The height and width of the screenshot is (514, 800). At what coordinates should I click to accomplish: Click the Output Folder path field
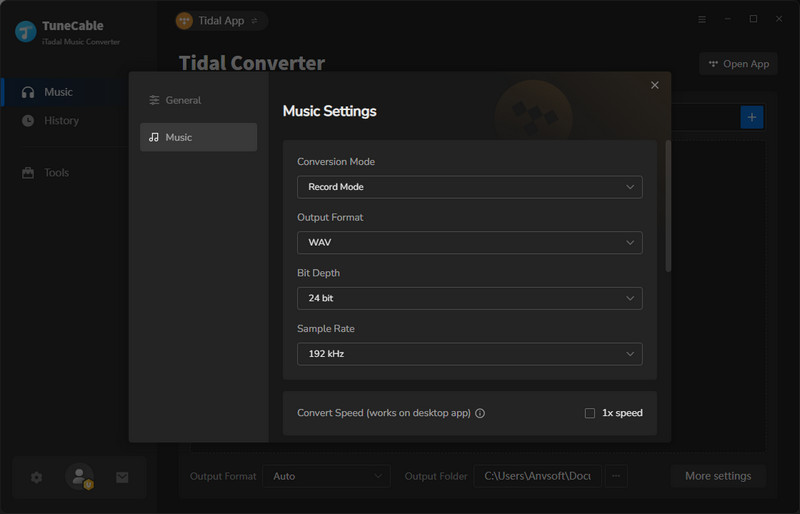[x=537, y=476]
